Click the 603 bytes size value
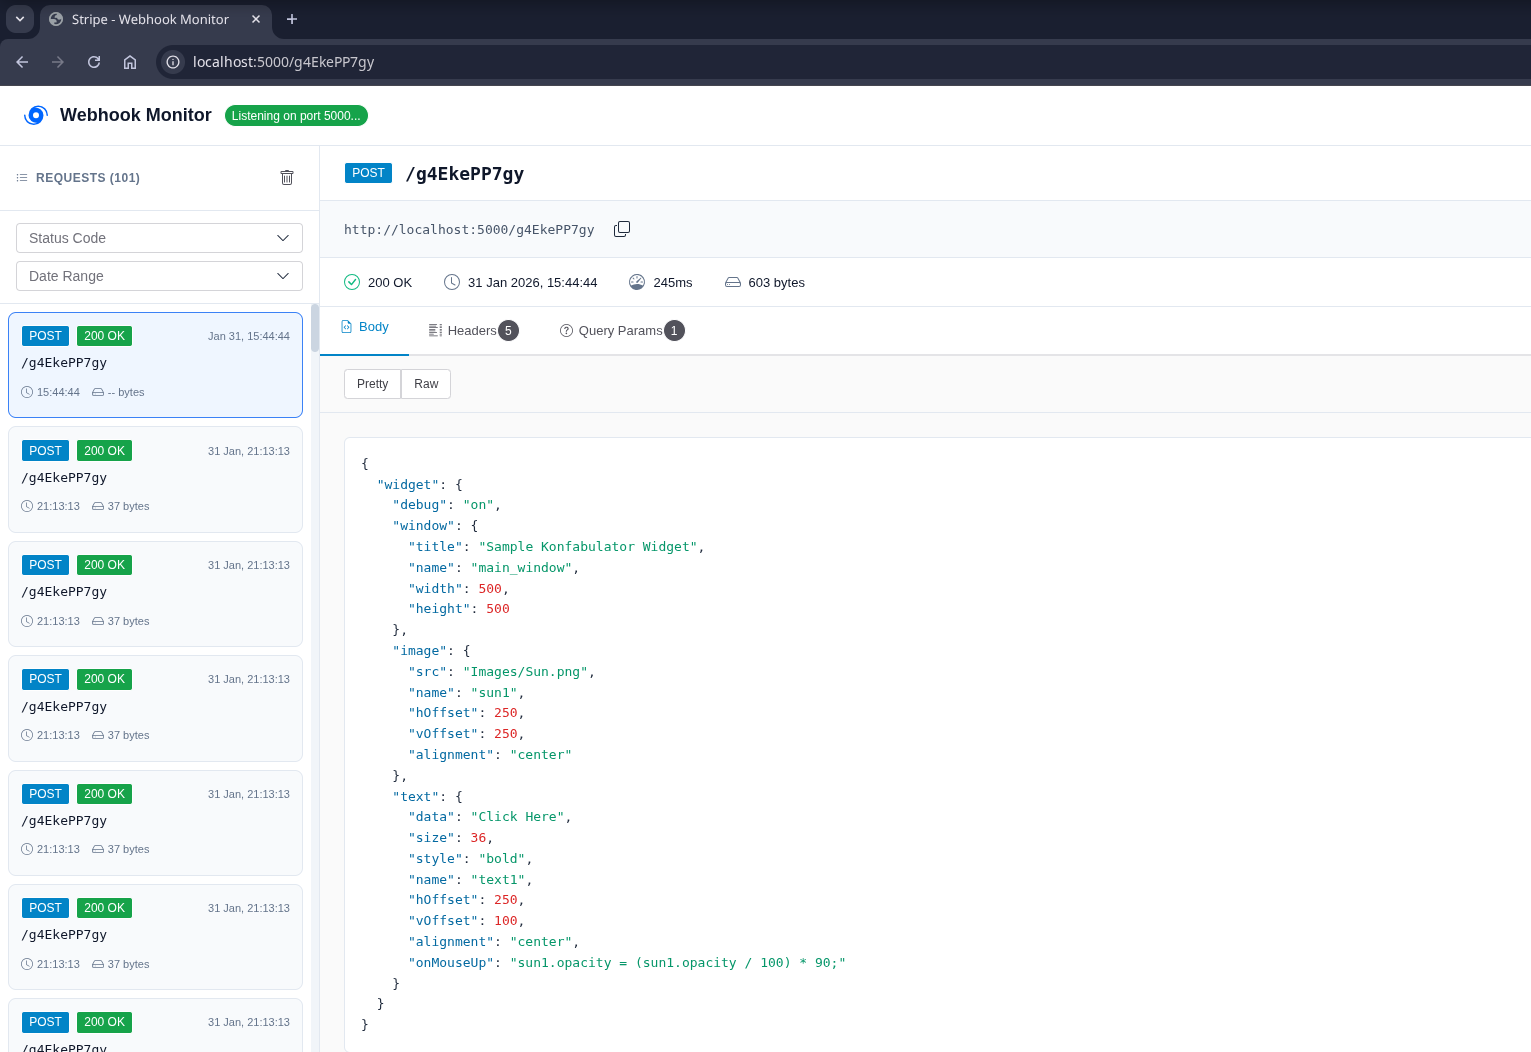 pyautogui.click(x=777, y=283)
